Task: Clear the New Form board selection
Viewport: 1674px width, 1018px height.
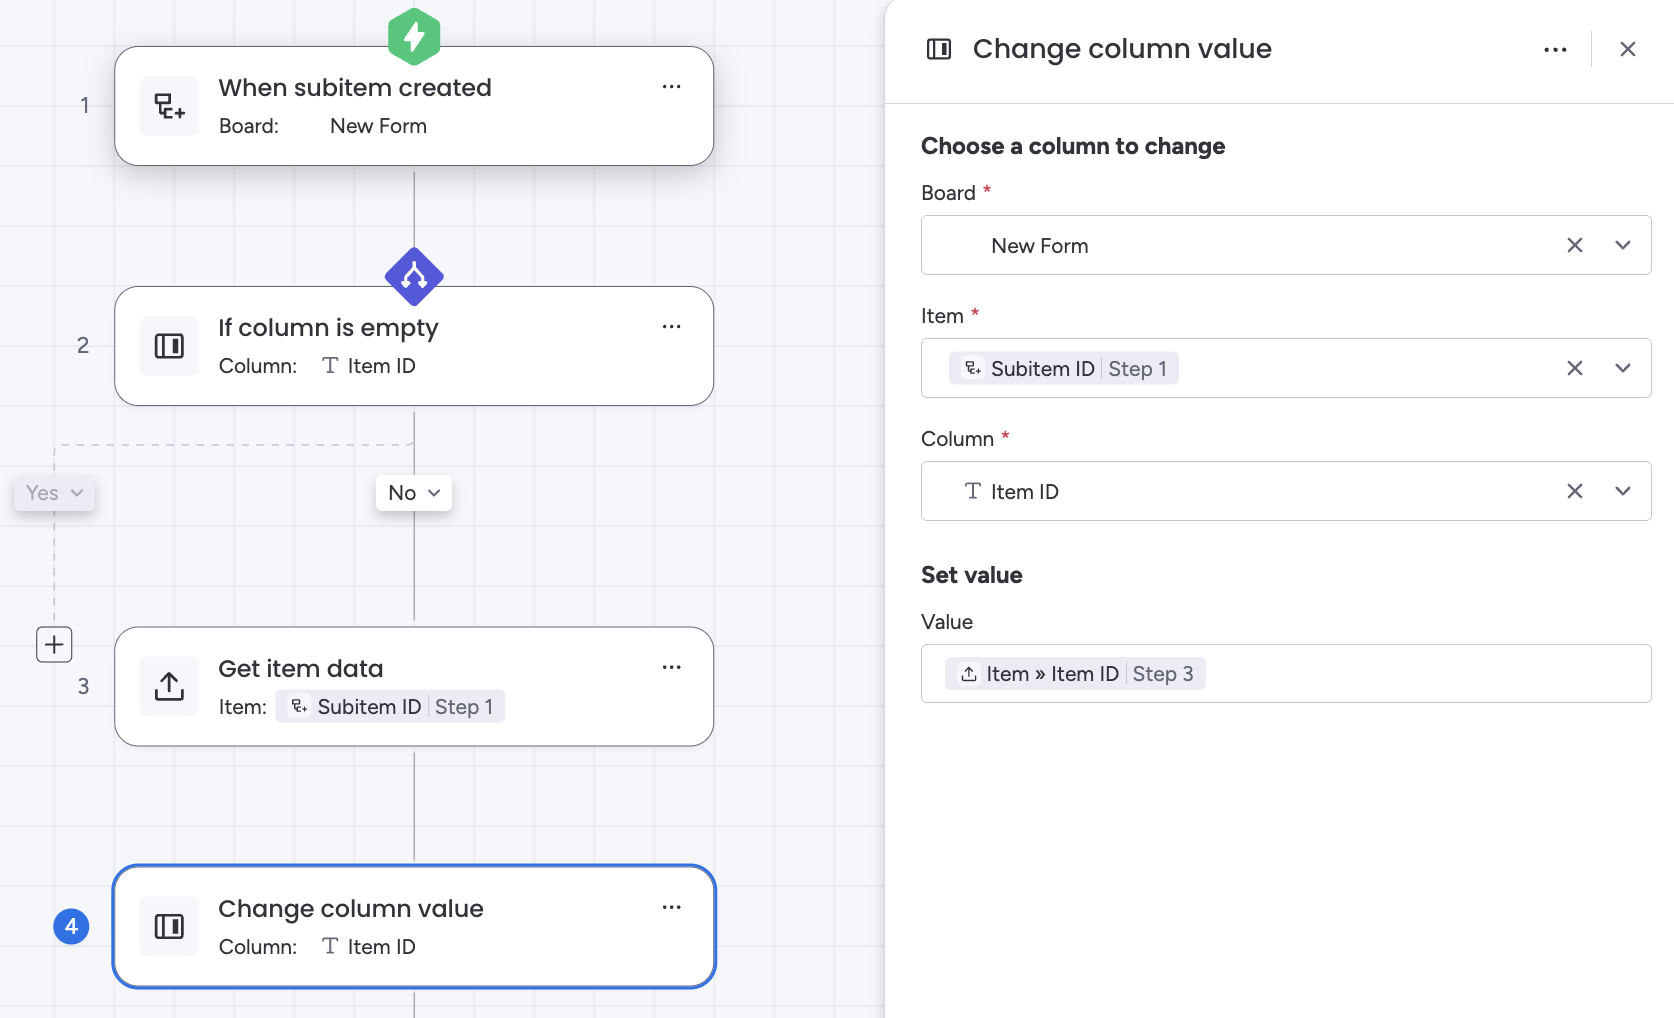Action: pos(1574,245)
